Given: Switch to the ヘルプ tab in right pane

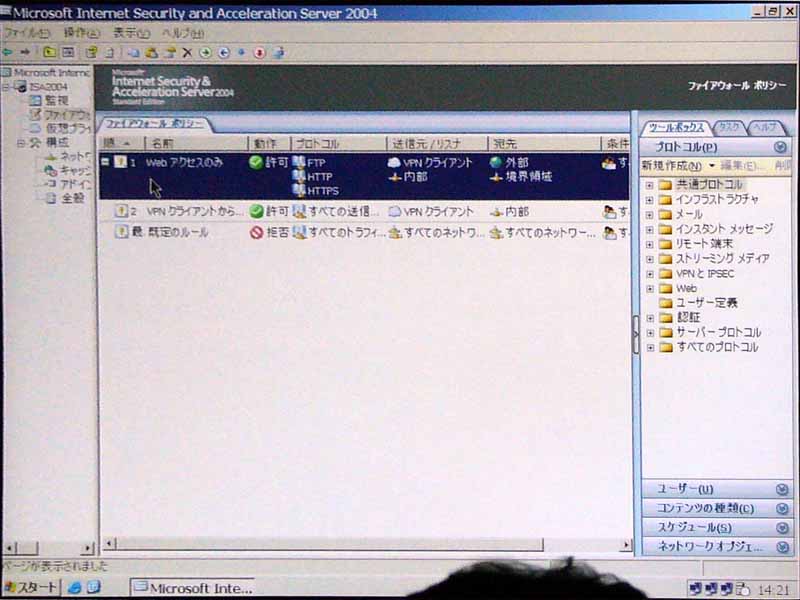Looking at the screenshot, I should [x=765, y=127].
